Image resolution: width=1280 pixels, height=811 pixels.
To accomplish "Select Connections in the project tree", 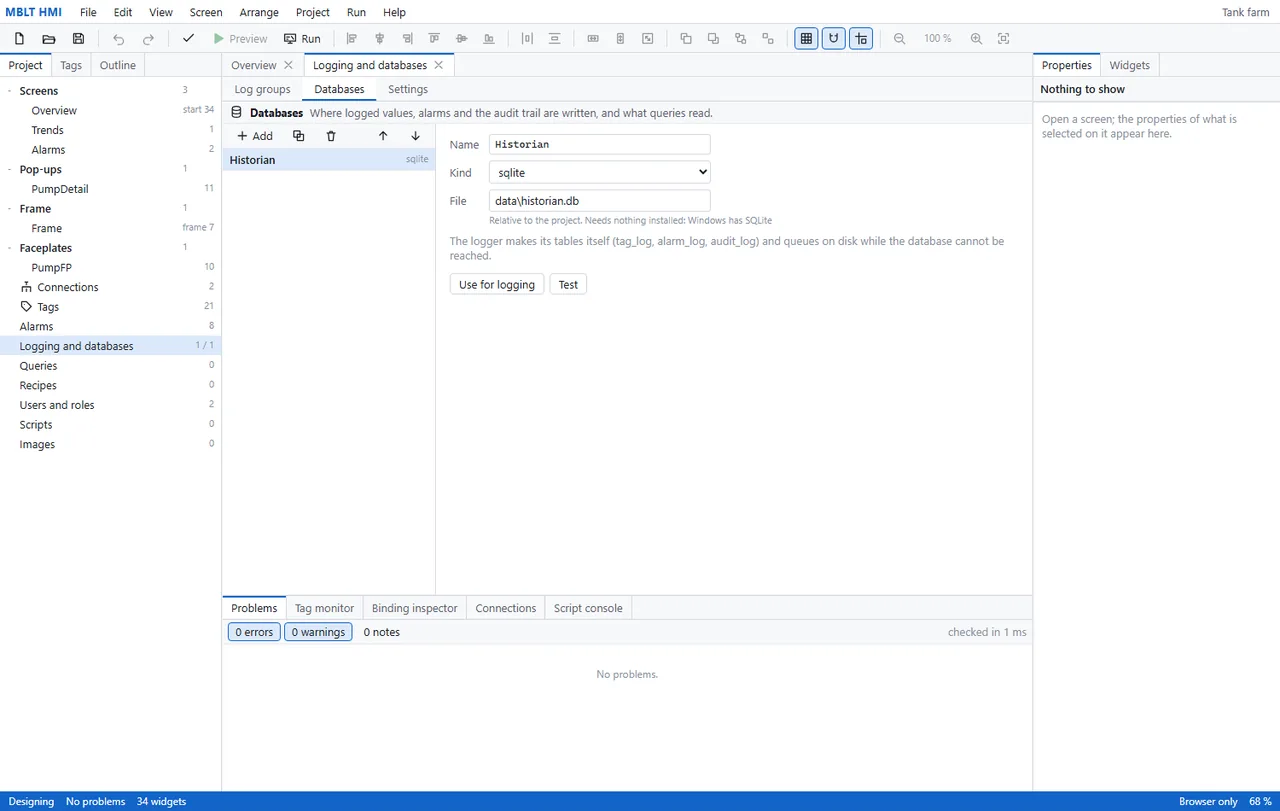I will 110,287.
